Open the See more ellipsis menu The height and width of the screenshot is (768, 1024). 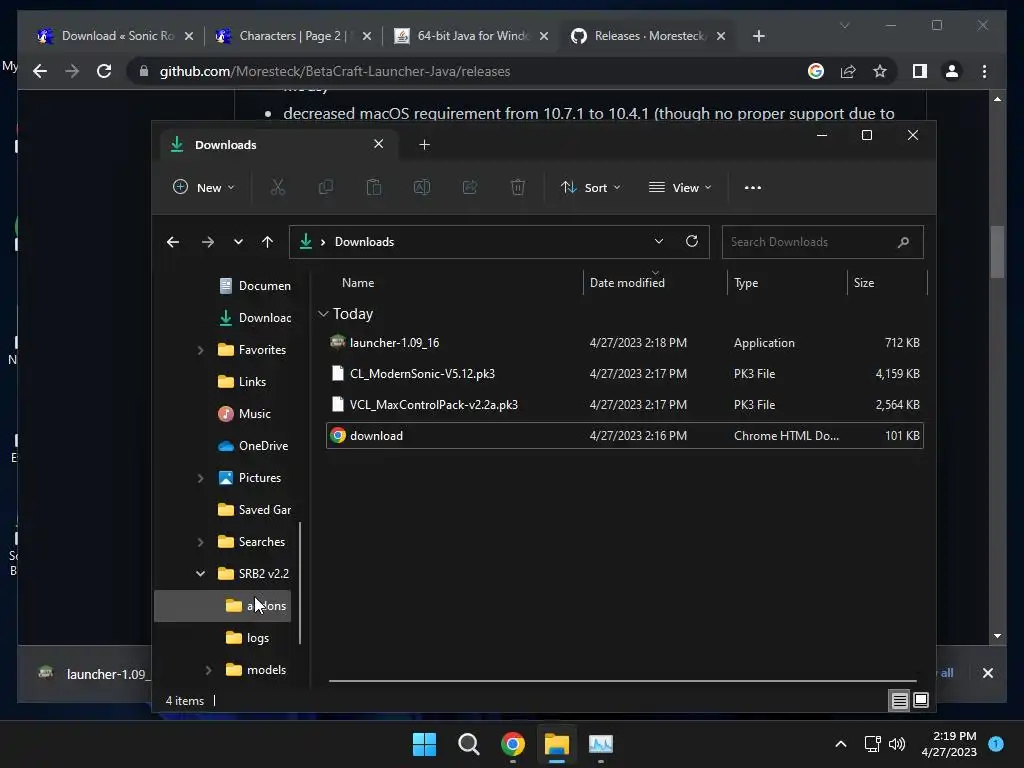tap(753, 187)
